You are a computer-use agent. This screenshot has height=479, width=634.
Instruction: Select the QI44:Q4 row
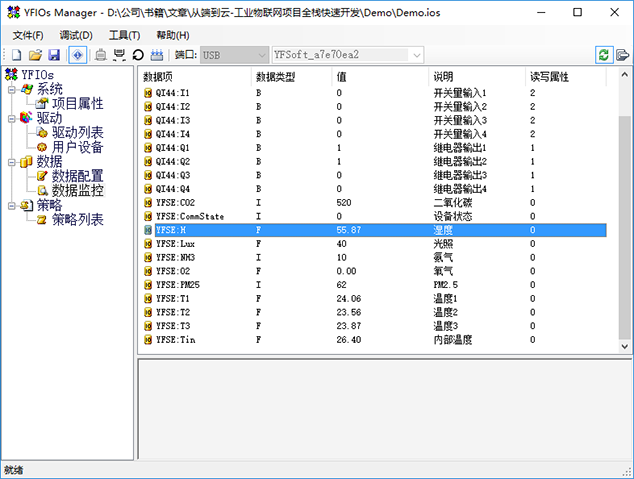tap(375, 189)
